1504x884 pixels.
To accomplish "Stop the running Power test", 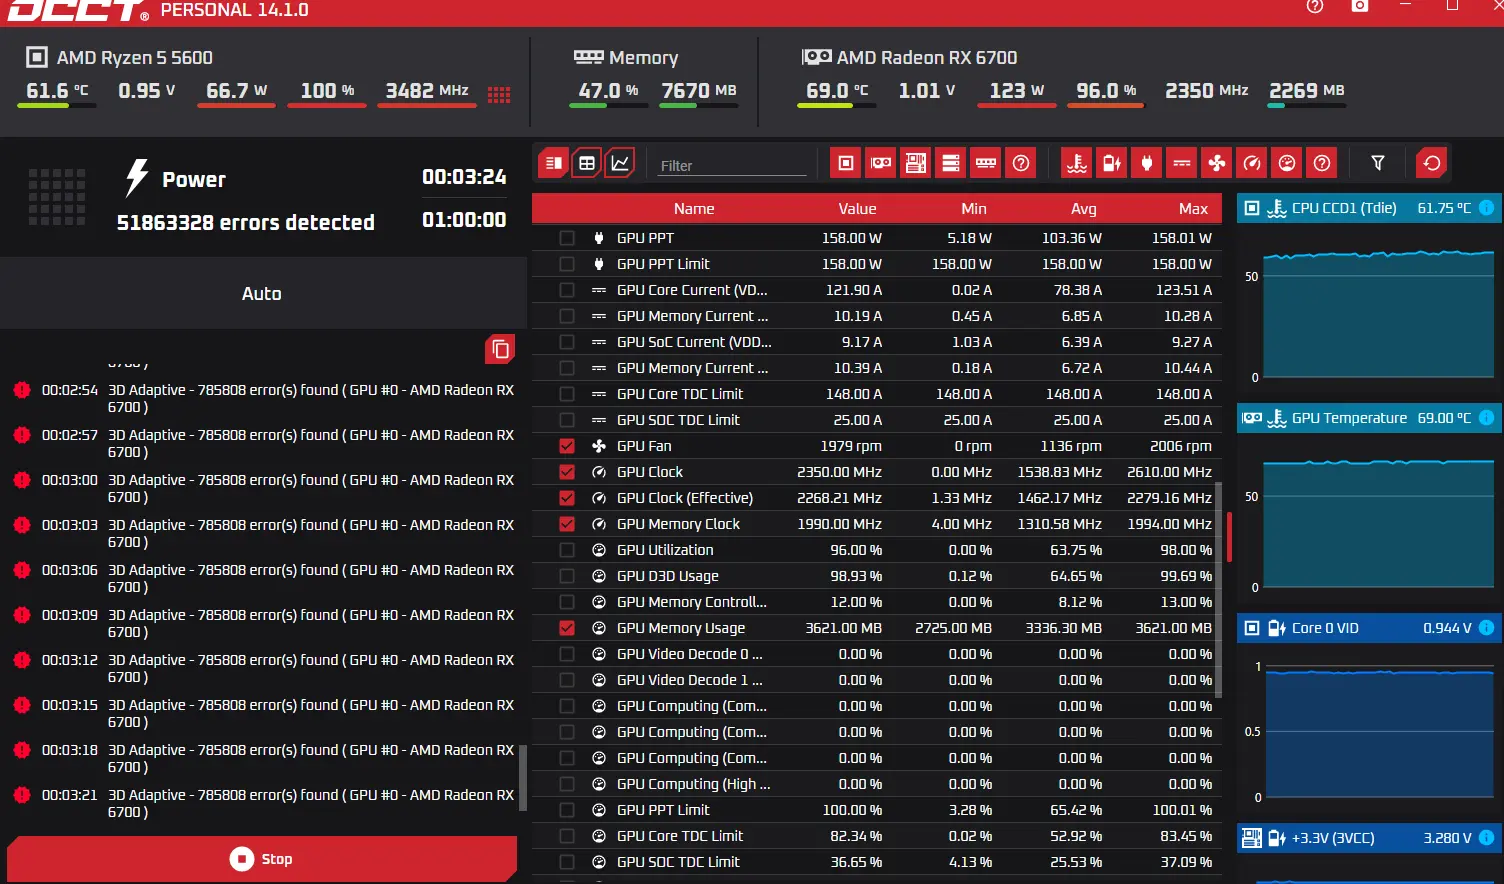I will pyautogui.click(x=262, y=859).
